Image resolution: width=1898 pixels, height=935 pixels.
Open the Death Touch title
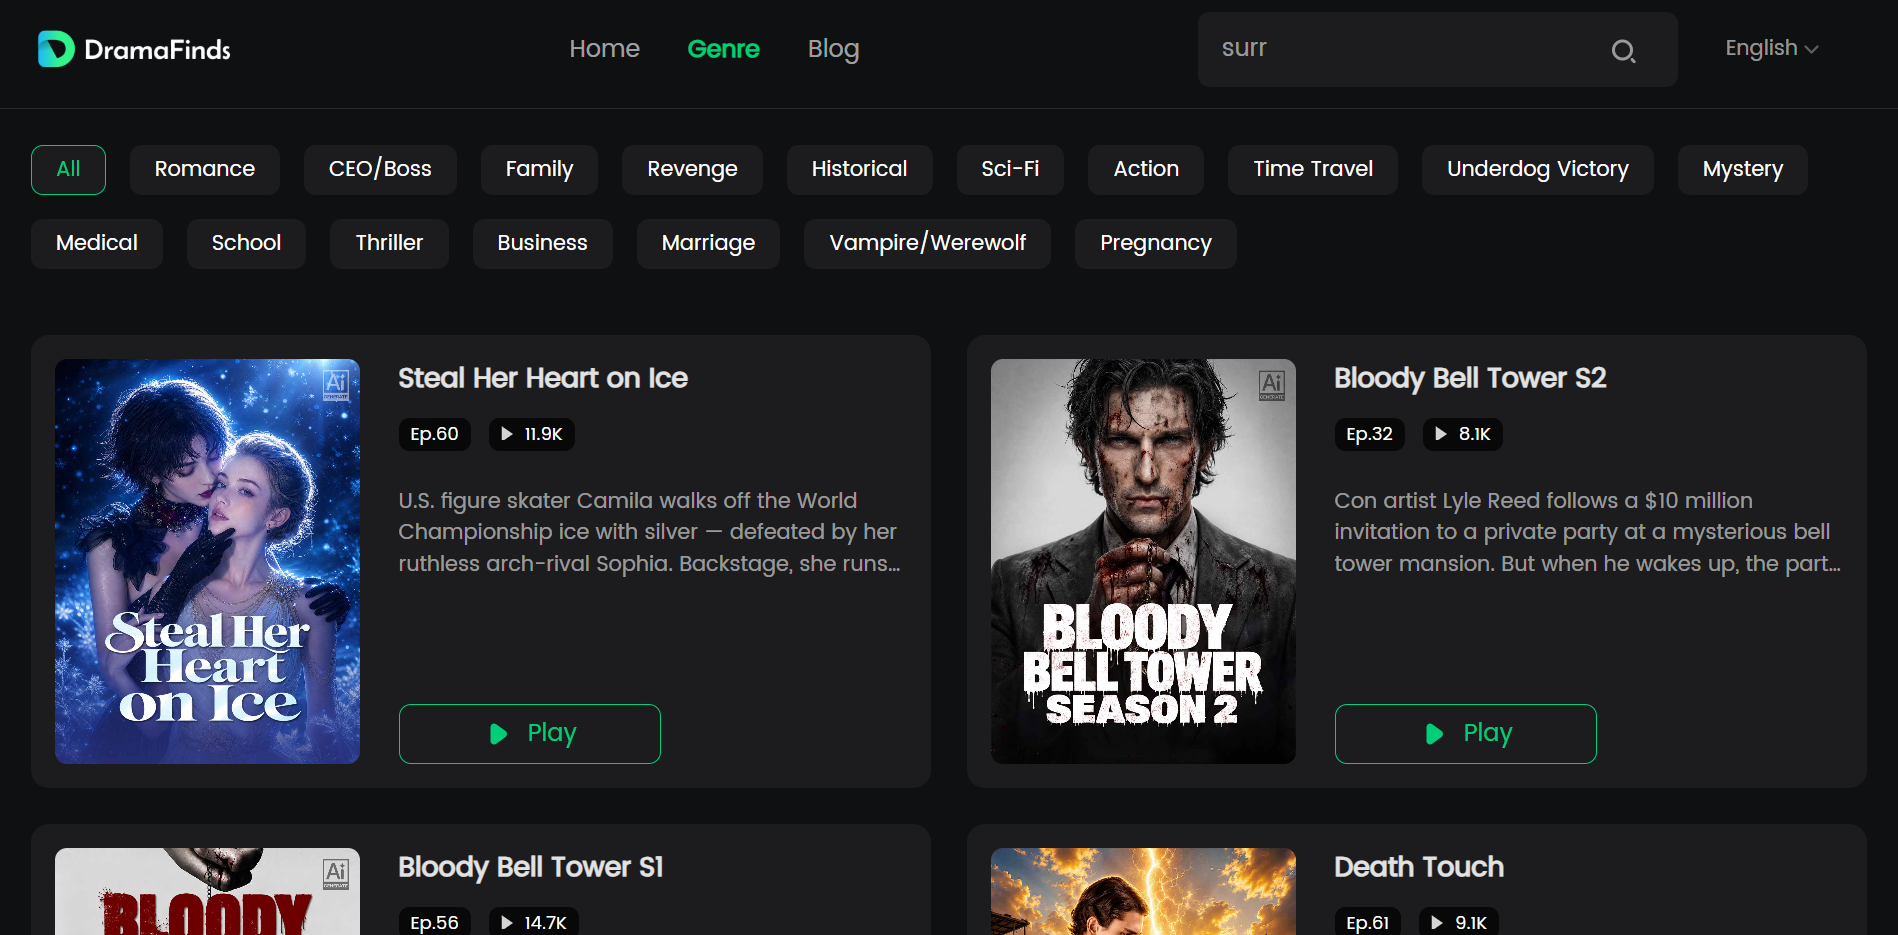pyautogui.click(x=1419, y=867)
